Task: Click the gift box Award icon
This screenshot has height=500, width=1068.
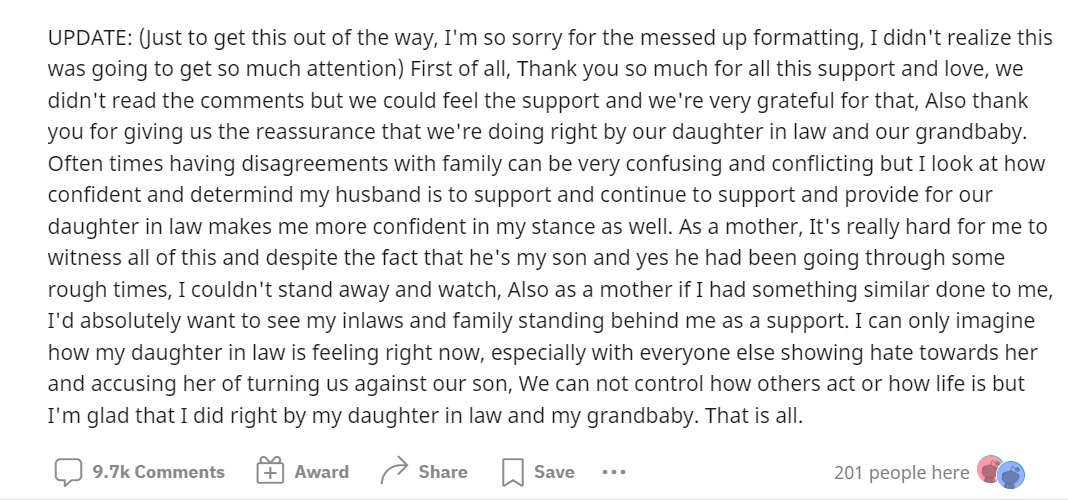Action: (270, 471)
